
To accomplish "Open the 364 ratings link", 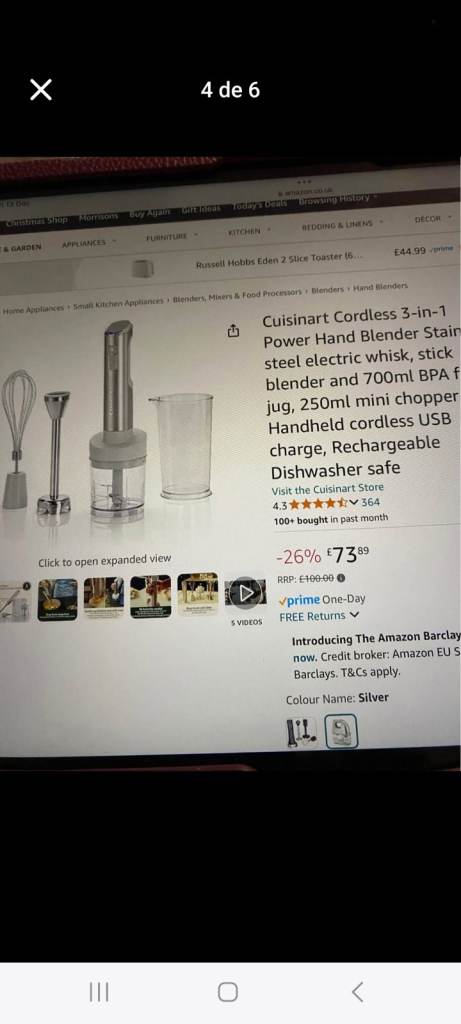I will point(370,502).
